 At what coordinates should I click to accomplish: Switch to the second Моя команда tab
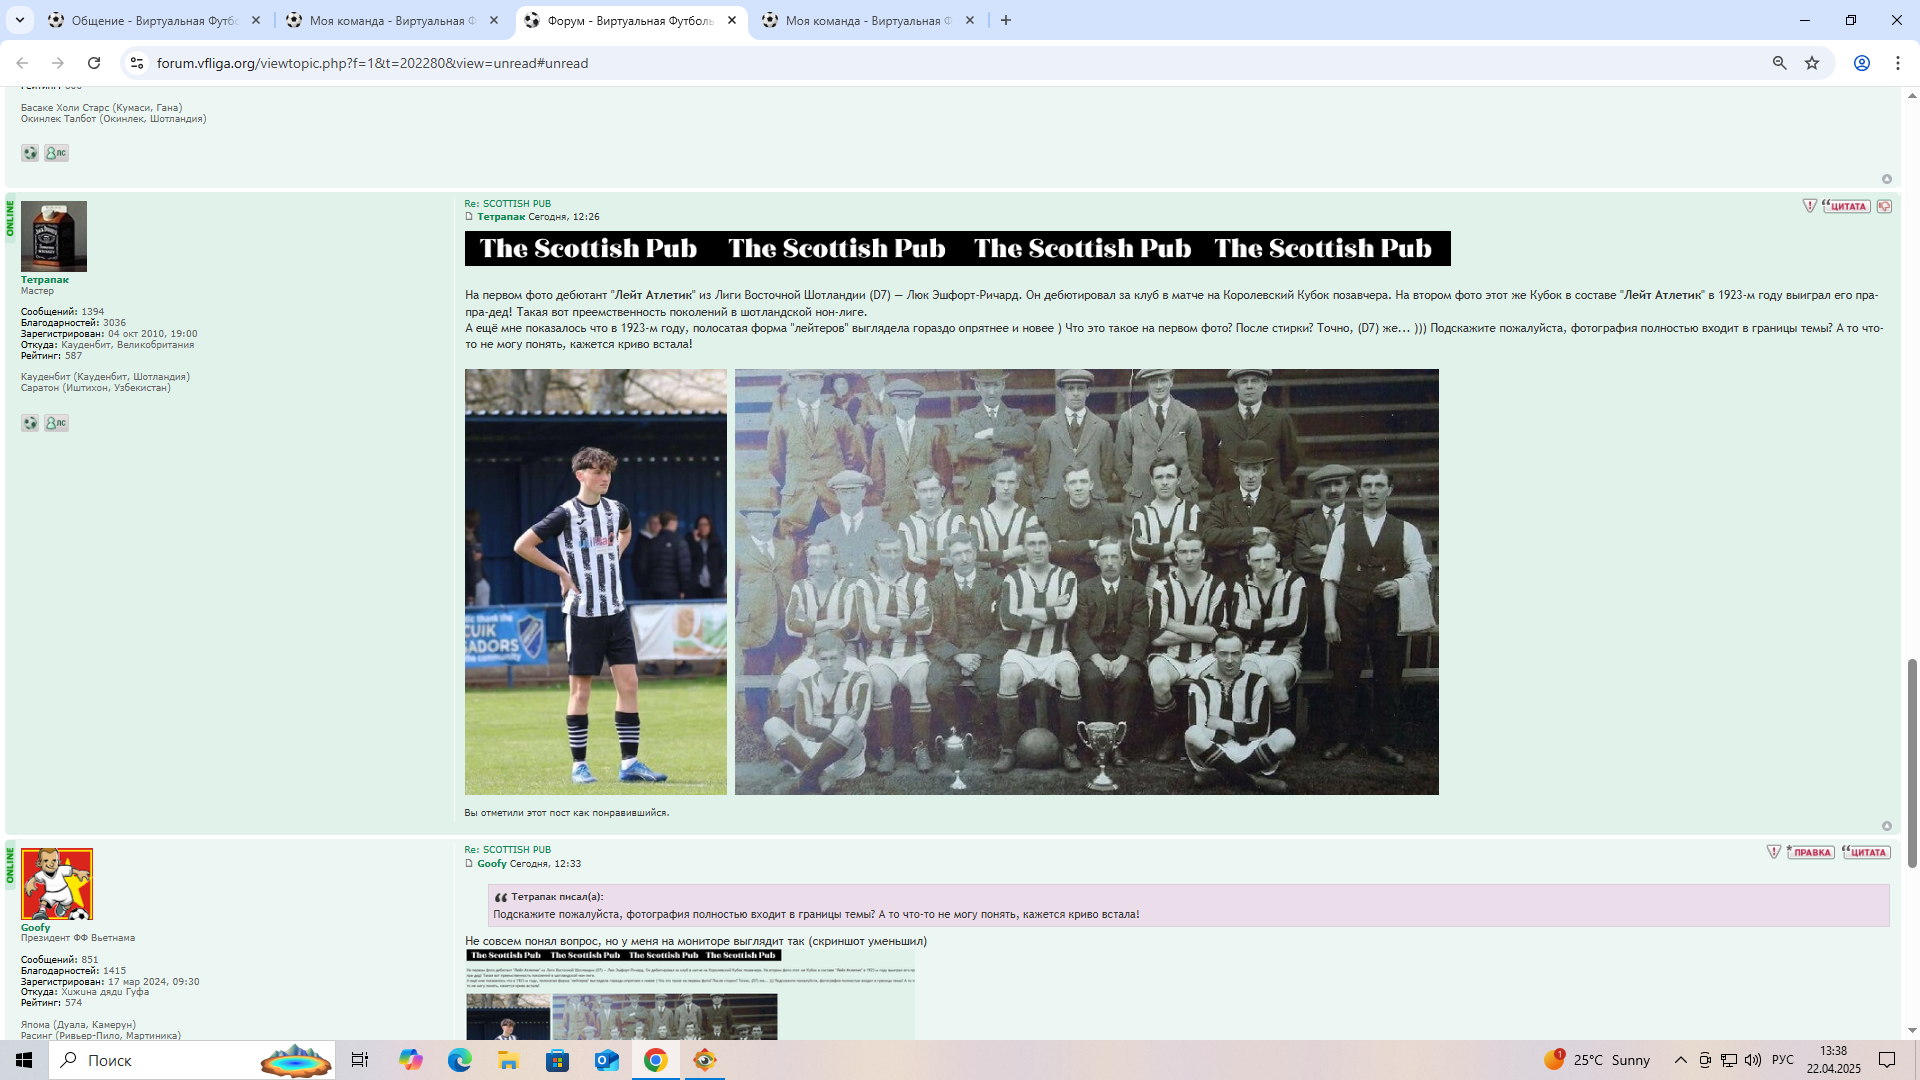(x=865, y=20)
